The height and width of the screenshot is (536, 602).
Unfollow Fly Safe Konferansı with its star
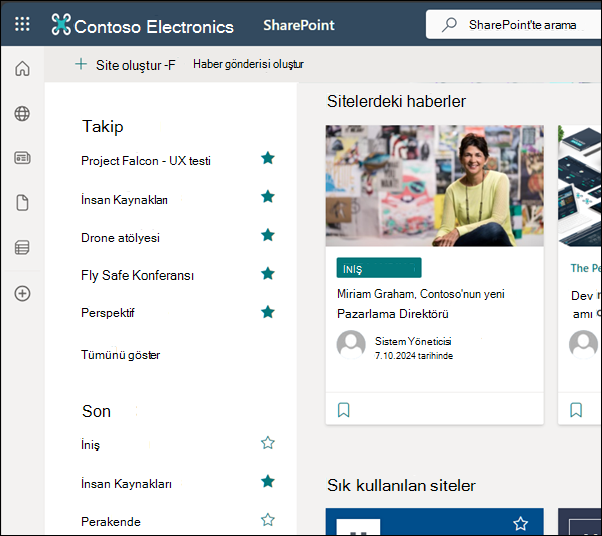268,273
